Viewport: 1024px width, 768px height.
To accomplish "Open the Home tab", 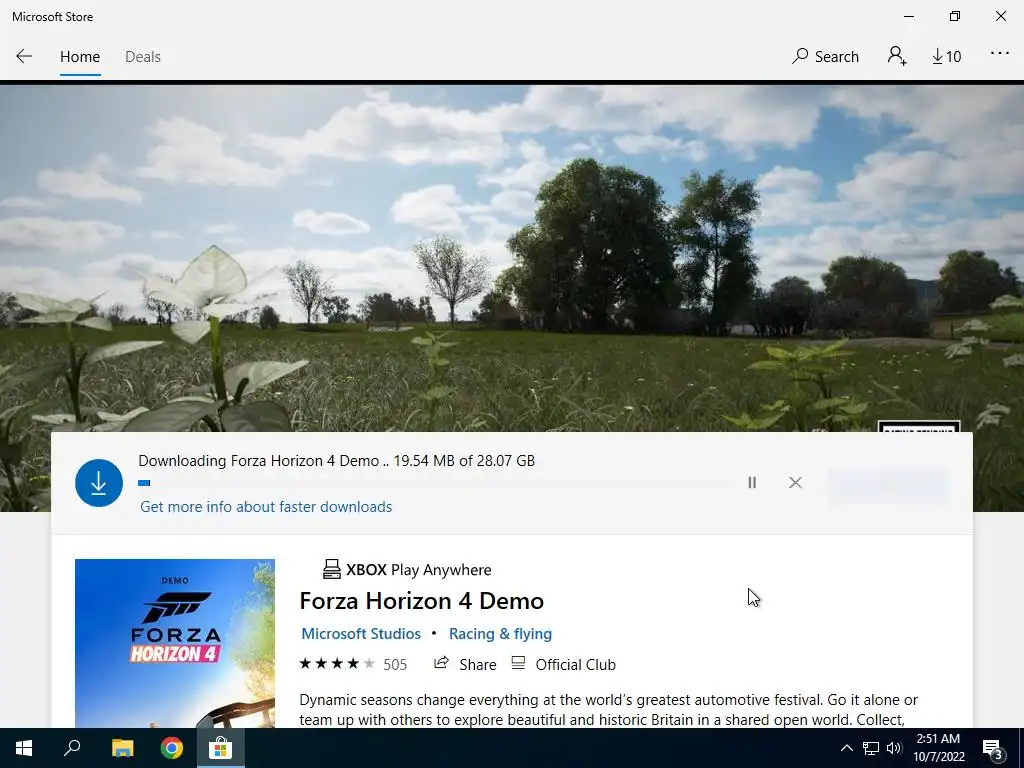I will pos(80,57).
